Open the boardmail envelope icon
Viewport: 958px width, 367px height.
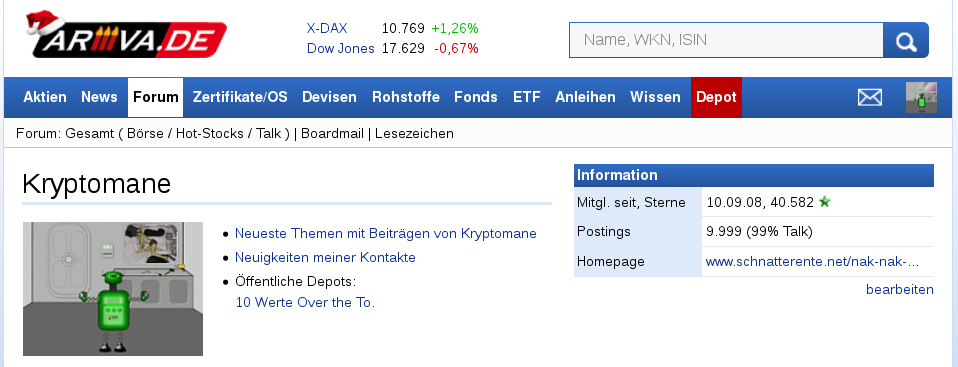(x=869, y=97)
